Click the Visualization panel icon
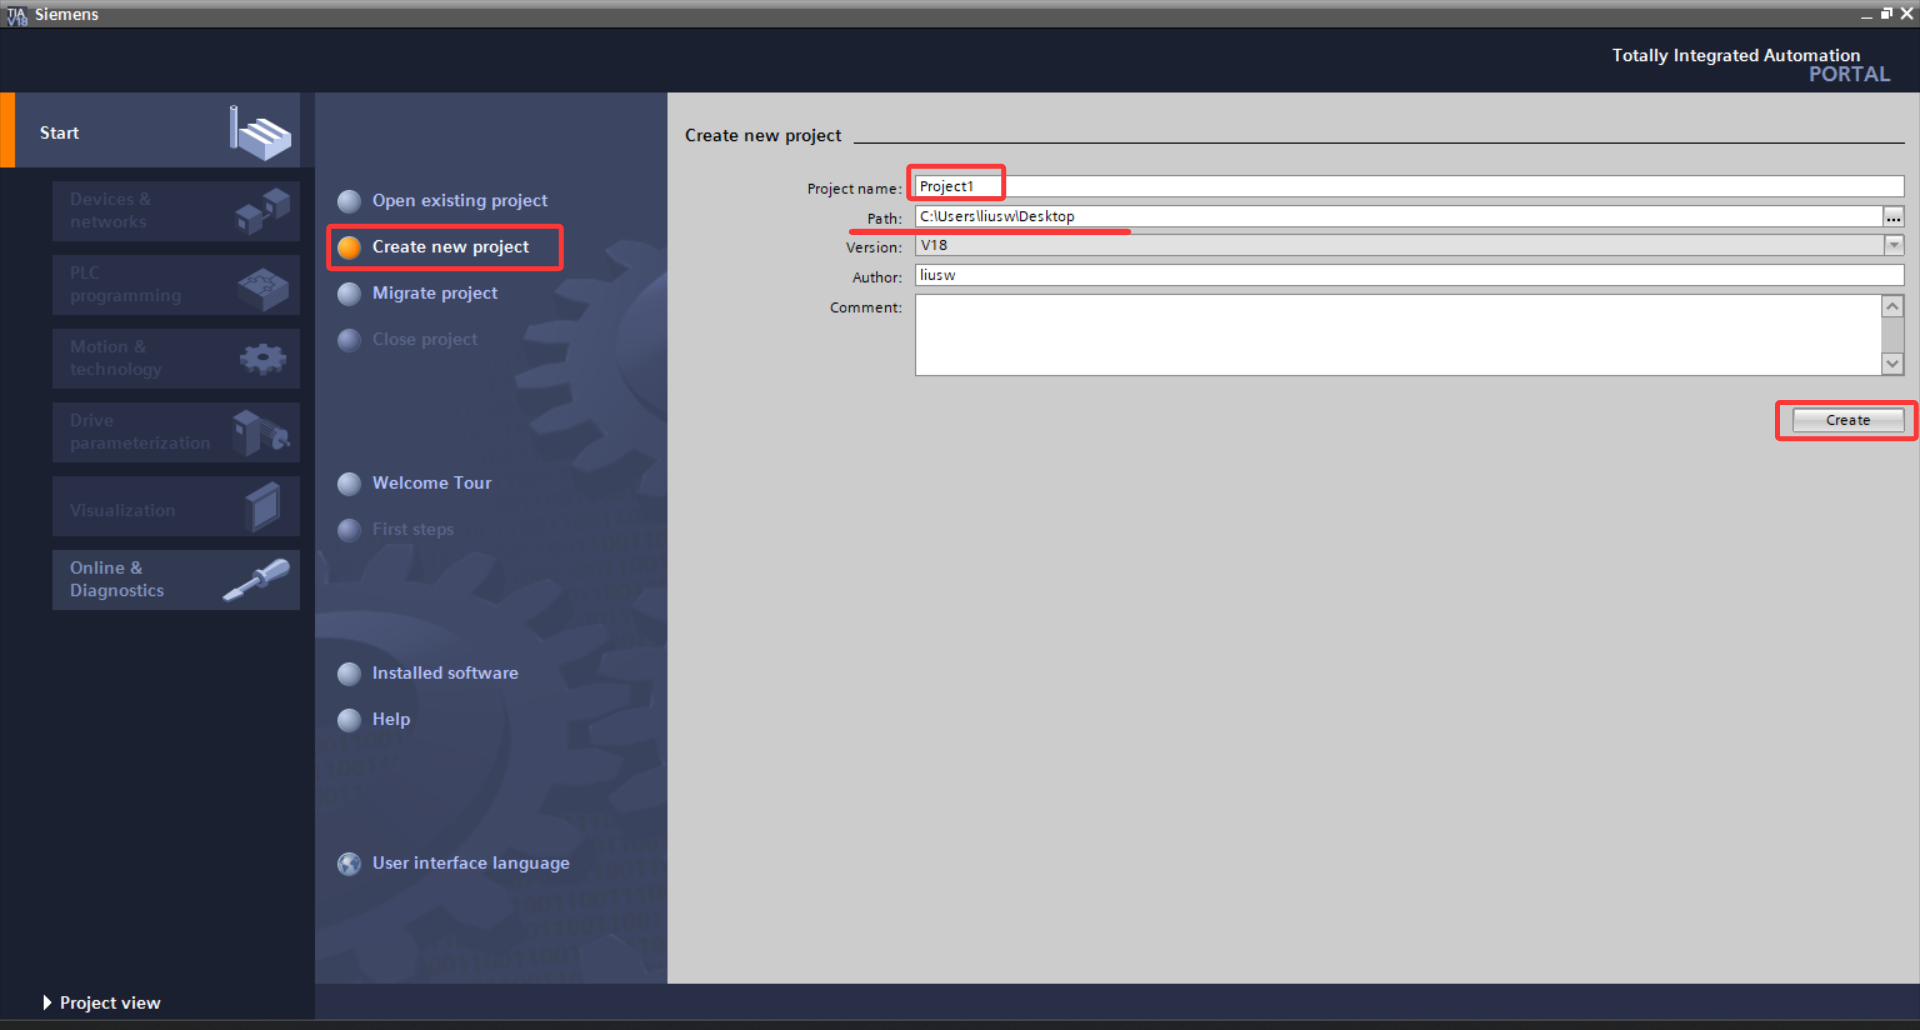The image size is (1920, 1030). coord(263,507)
